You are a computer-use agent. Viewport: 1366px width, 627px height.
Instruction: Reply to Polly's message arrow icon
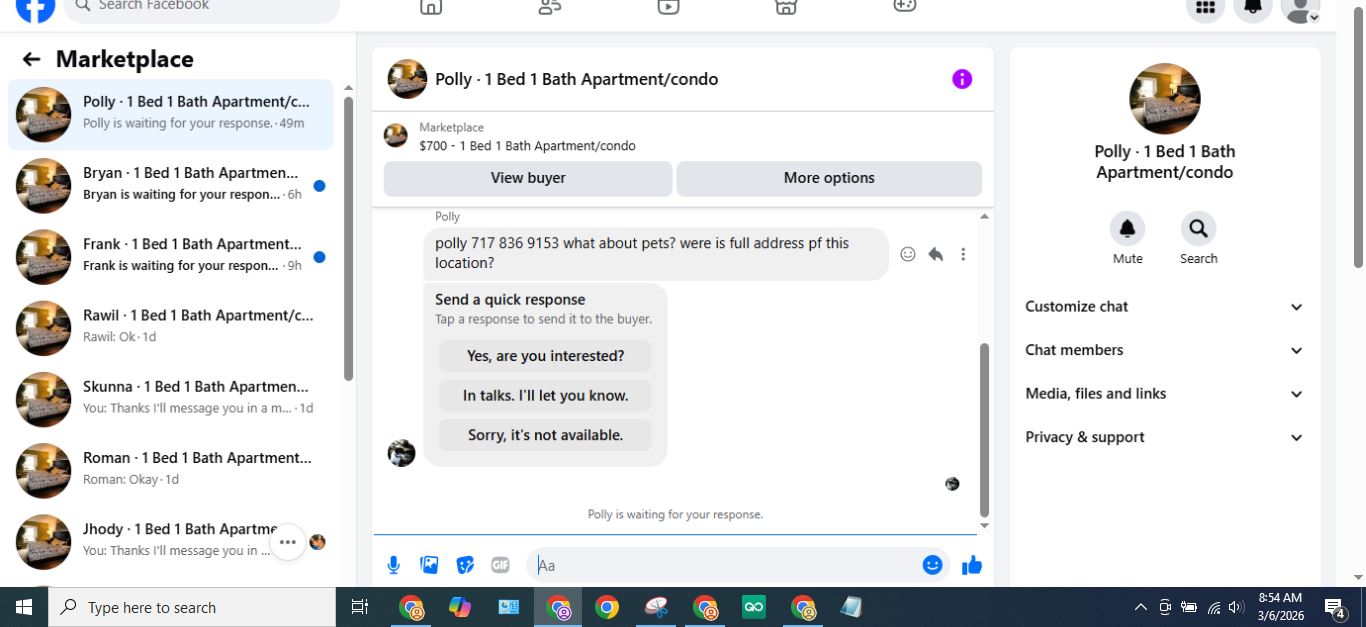pos(936,254)
